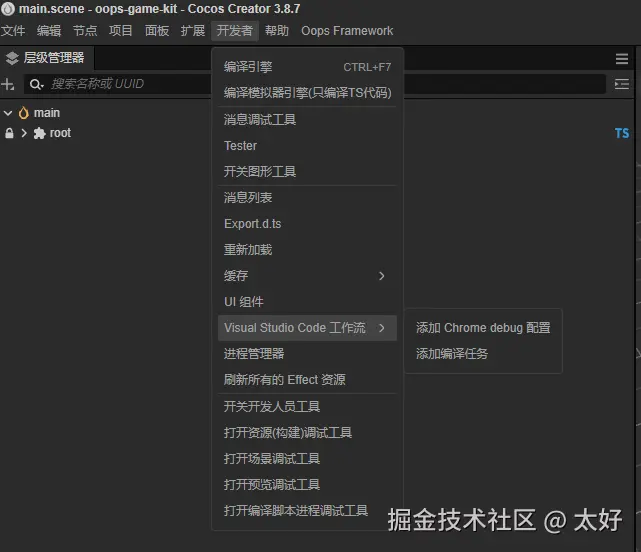This screenshot has height=552, width=641.
Task: Toggle 开关图形工具
Action: (x=307, y=172)
